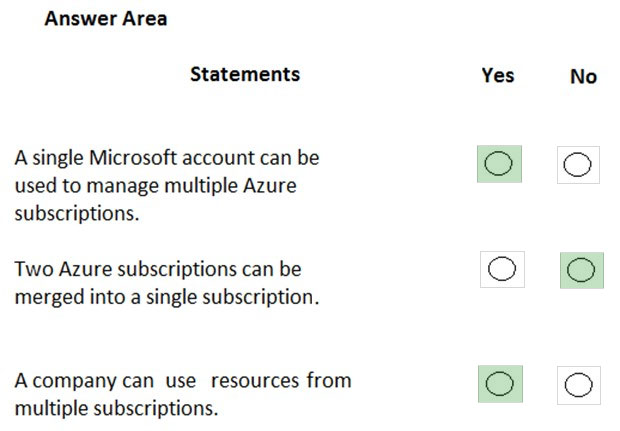Click the line starting 'A company can use'
Viewport: 620px width, 431px height.
[183, 381]
